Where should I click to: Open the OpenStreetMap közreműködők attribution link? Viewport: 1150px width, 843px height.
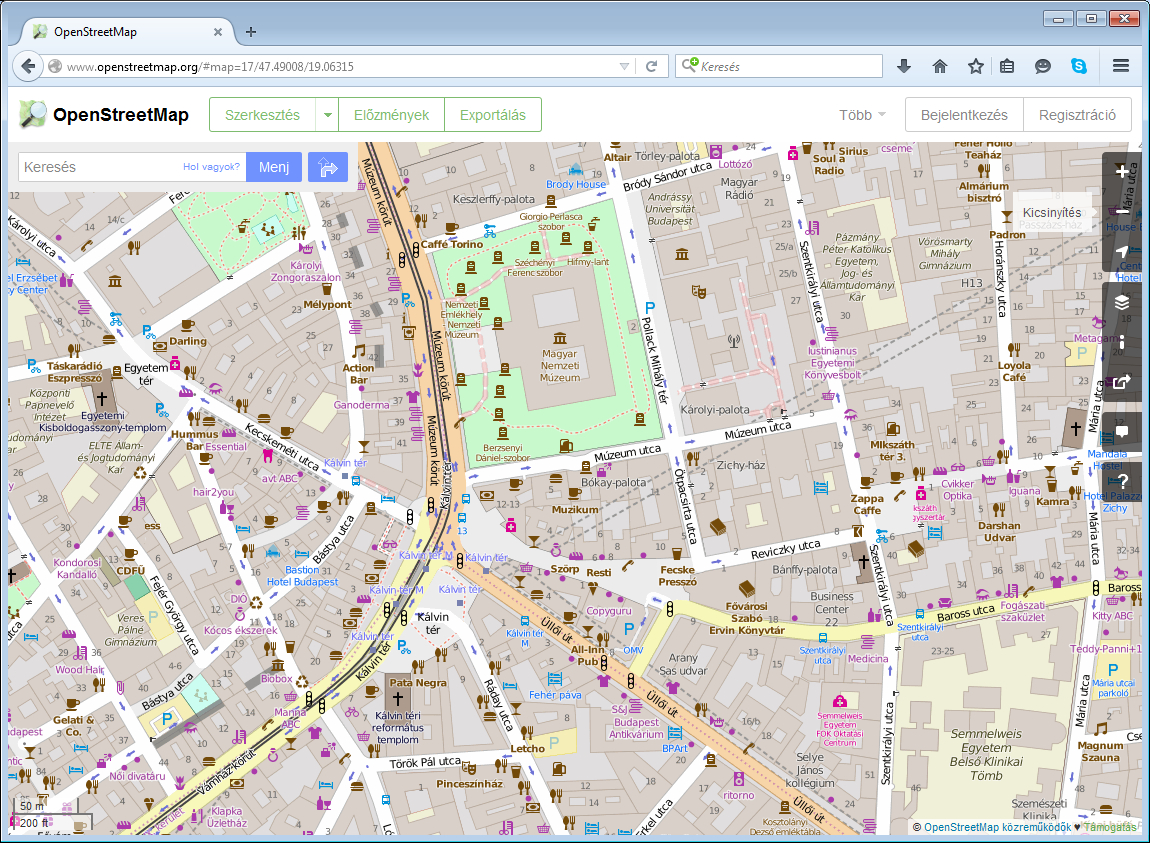pyautogui.click(x=997, y=827)
